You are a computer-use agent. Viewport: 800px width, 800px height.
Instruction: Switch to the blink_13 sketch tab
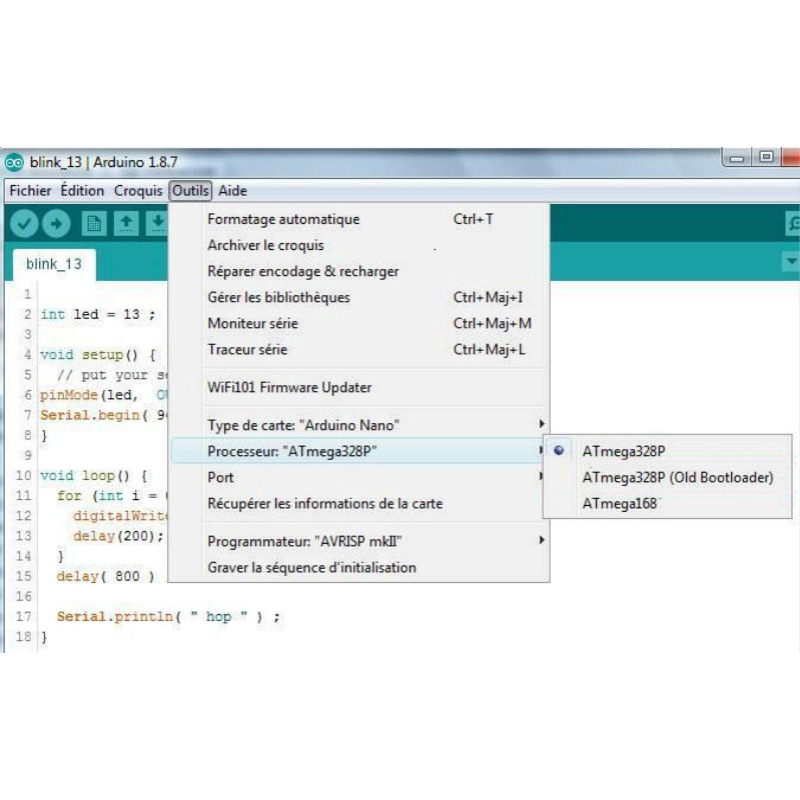coord(54,264)
